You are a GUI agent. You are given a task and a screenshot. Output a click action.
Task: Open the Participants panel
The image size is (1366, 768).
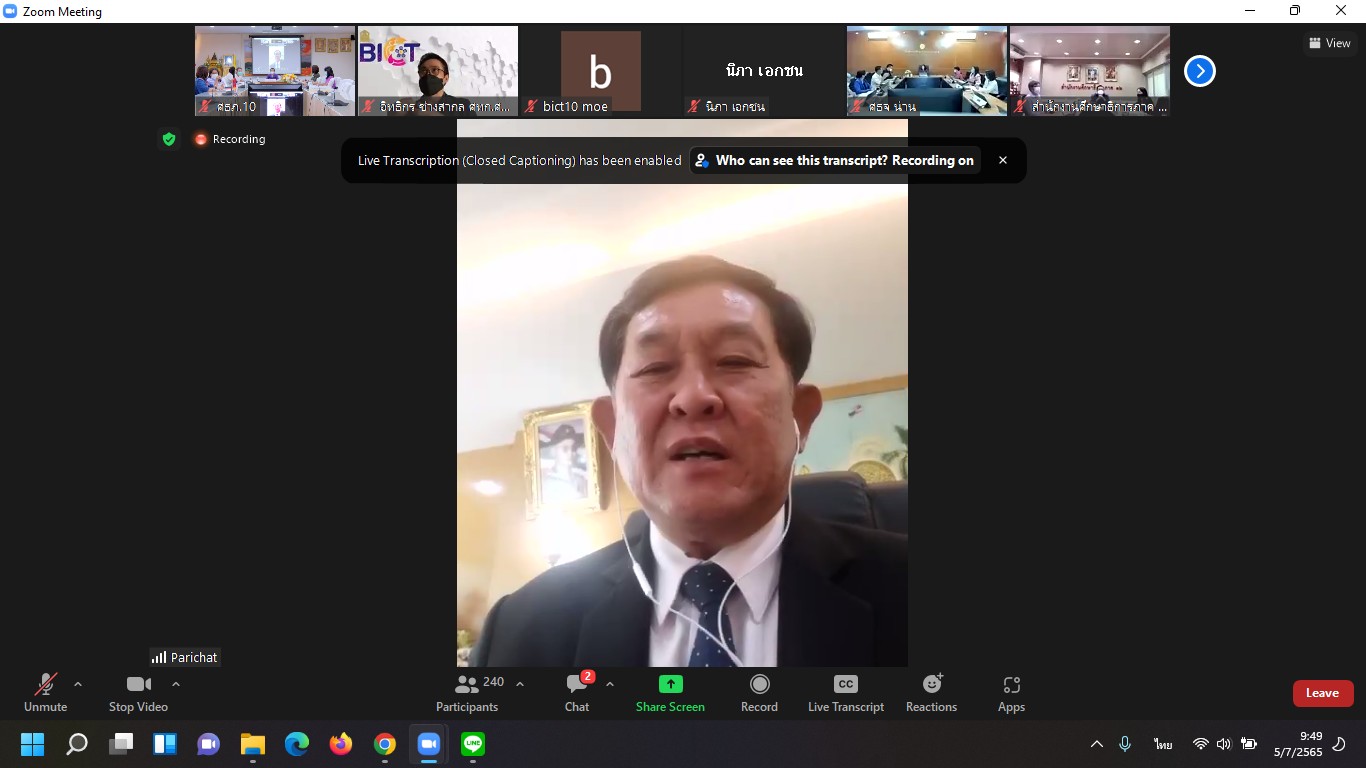(467, 693)
